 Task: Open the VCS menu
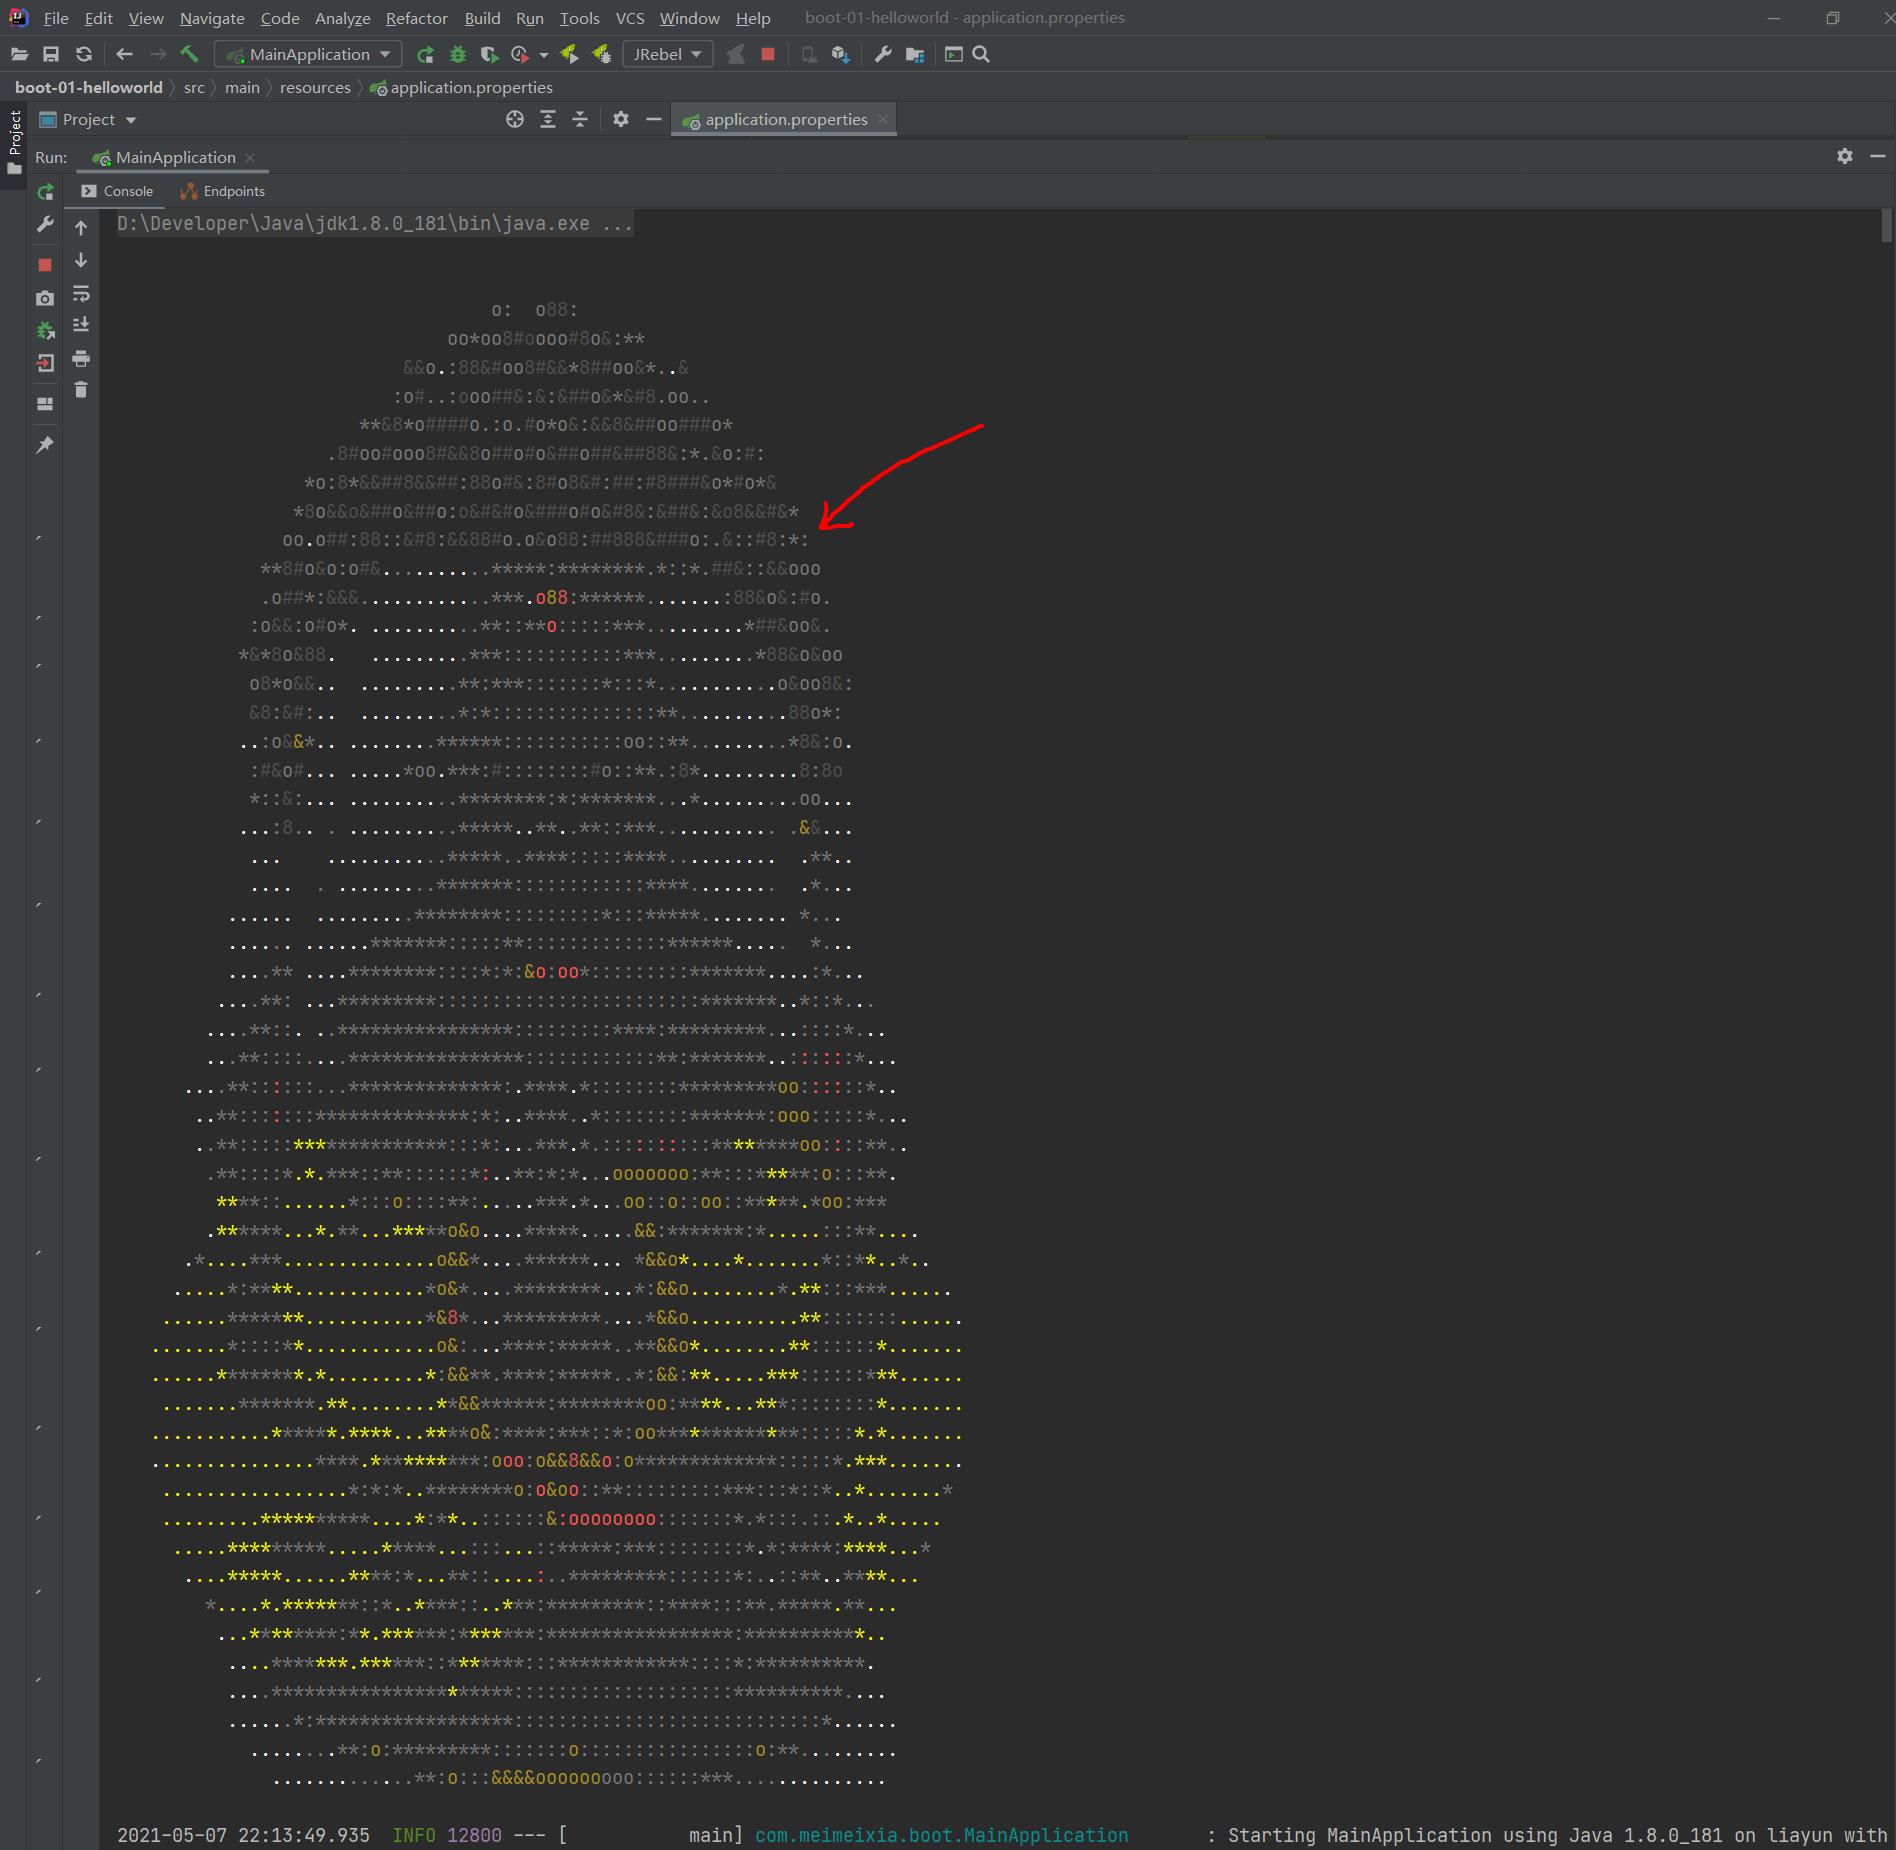pyautogui.click(x=629, y=18)
